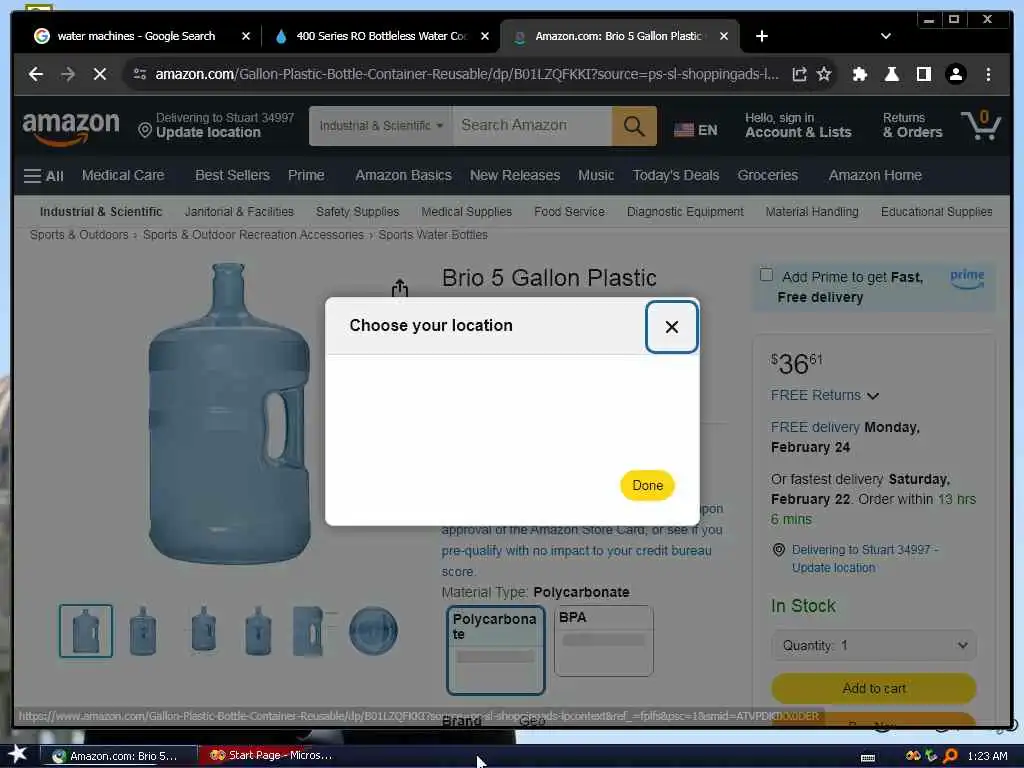Open Medical Care in the nav bar
Viewport: 1024px width, 768px height.
(123, 175)
